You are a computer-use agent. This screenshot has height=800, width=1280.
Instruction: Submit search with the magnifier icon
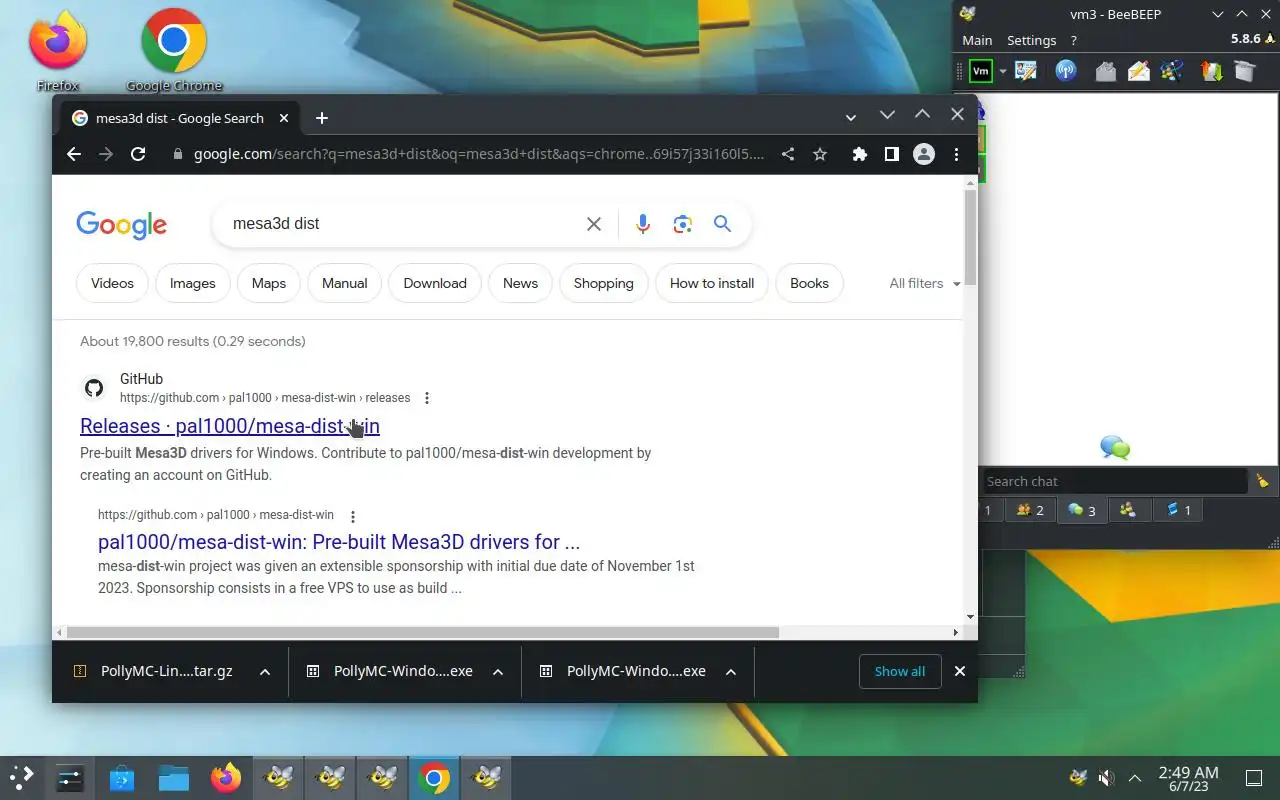[723, 224]
